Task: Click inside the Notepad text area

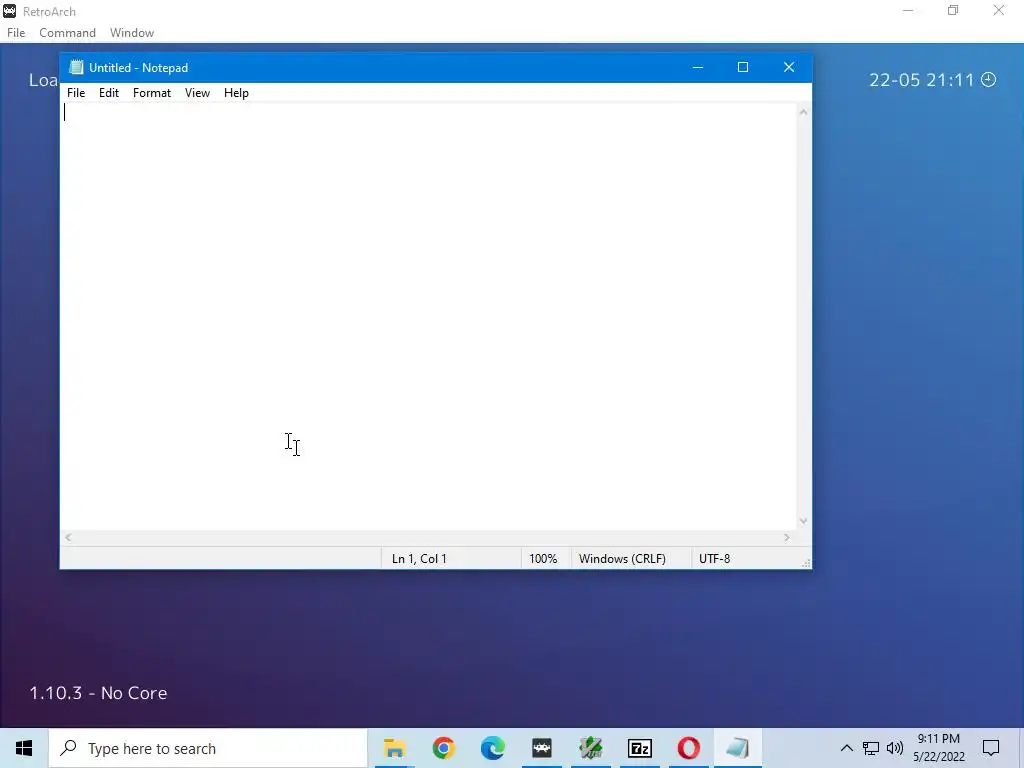Action: click(x=428, y=316)
